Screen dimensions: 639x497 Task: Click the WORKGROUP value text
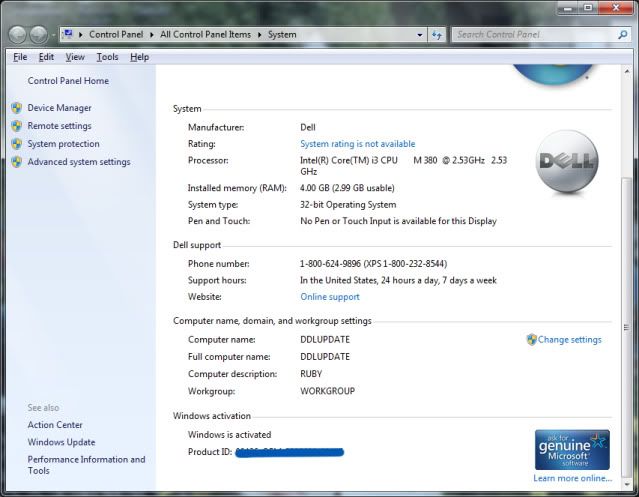coord(327,391)
